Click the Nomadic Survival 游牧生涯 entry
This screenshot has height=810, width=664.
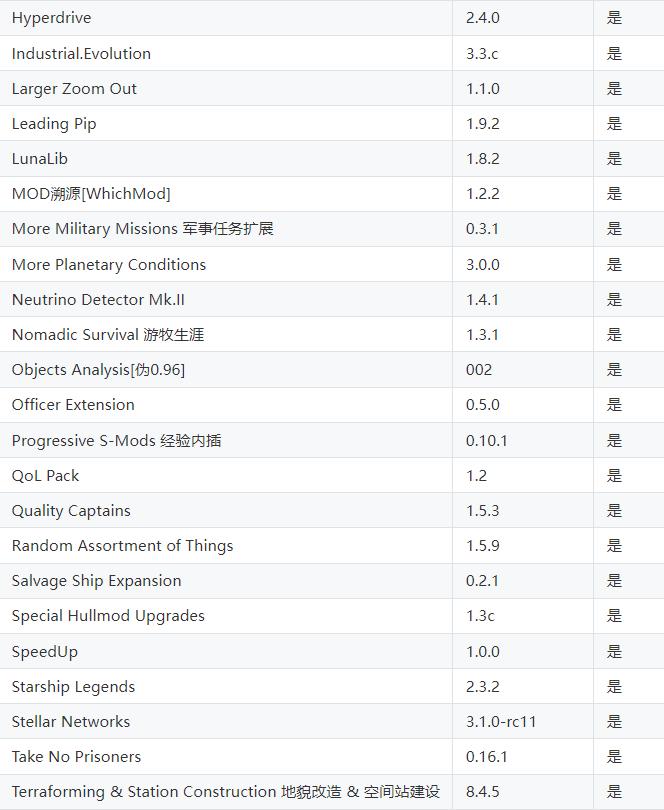108,335
